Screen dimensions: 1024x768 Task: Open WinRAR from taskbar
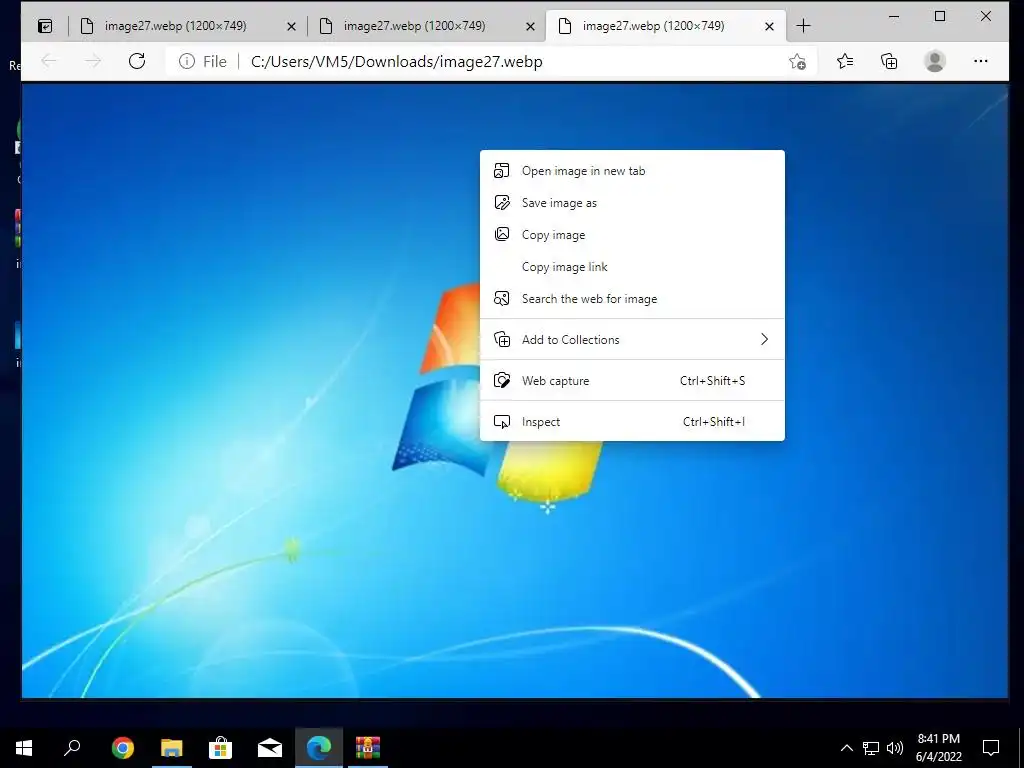click(x=368, y=748)
